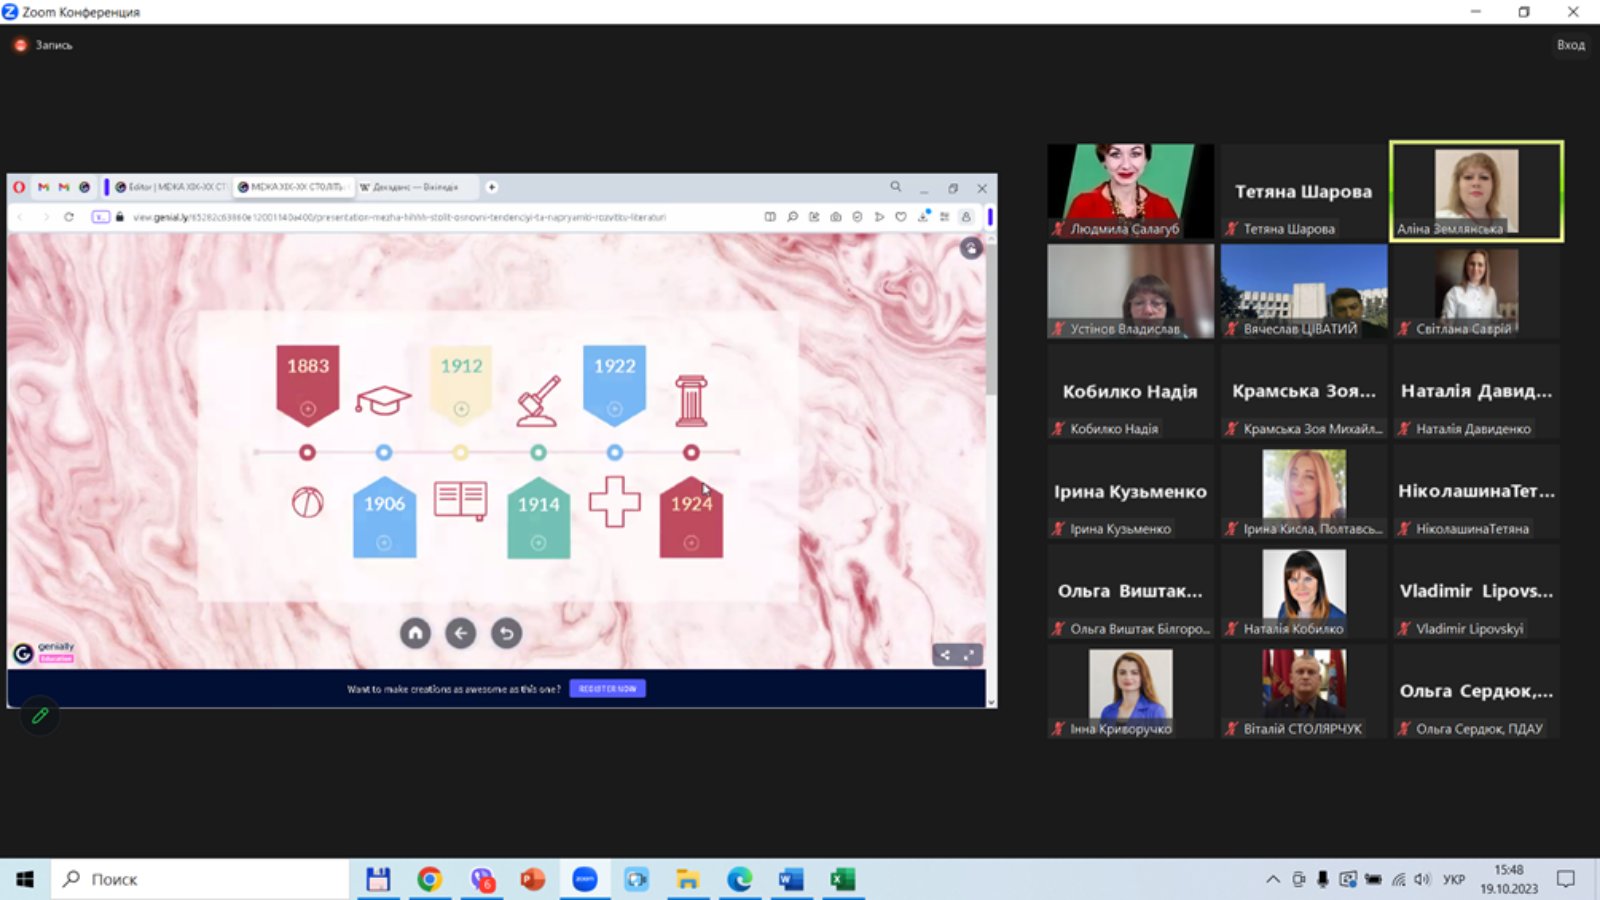Select Аліна Землянська's video thumbnail

1476,191
